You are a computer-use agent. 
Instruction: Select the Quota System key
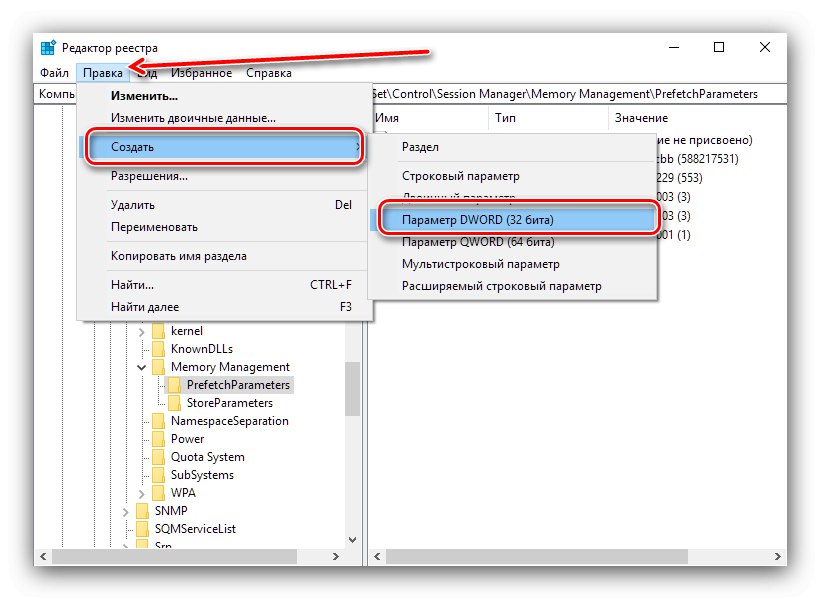coord(208,457)
